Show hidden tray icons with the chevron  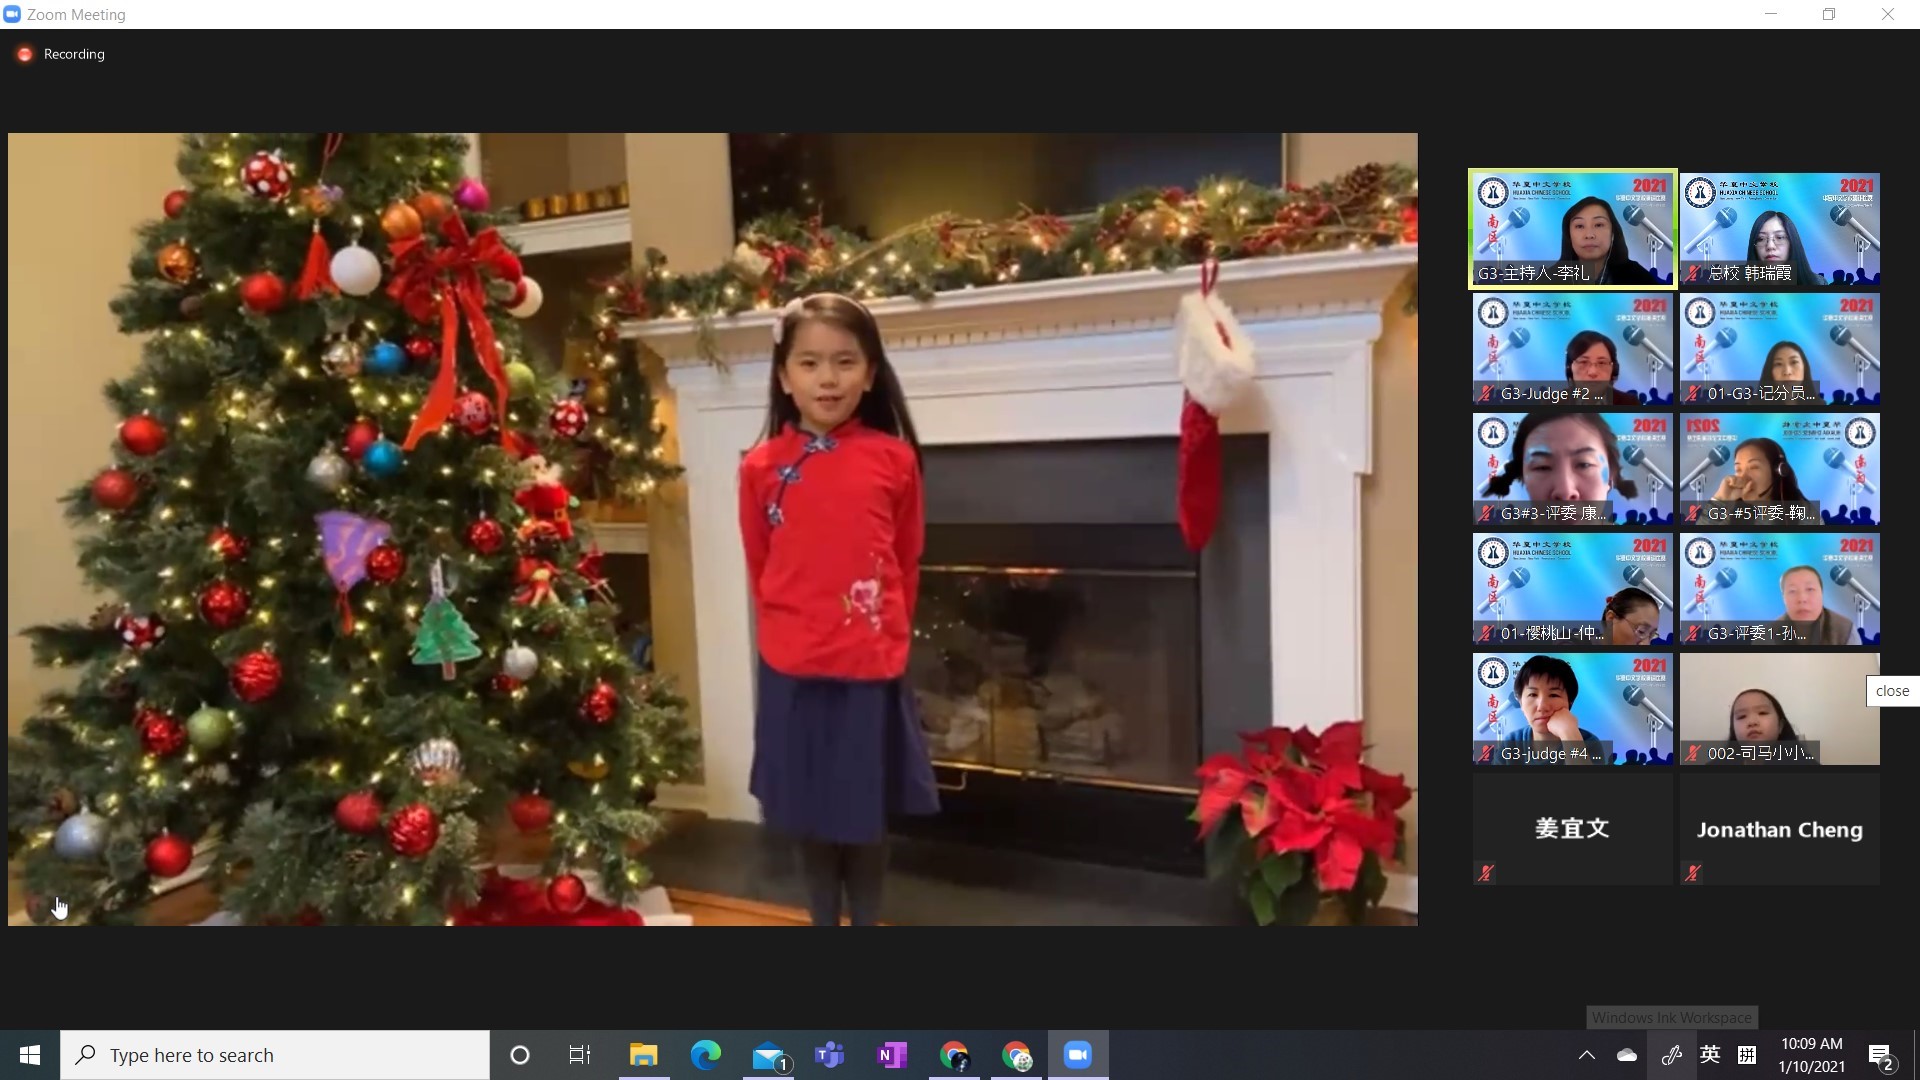click(x=1587, y=1055)
